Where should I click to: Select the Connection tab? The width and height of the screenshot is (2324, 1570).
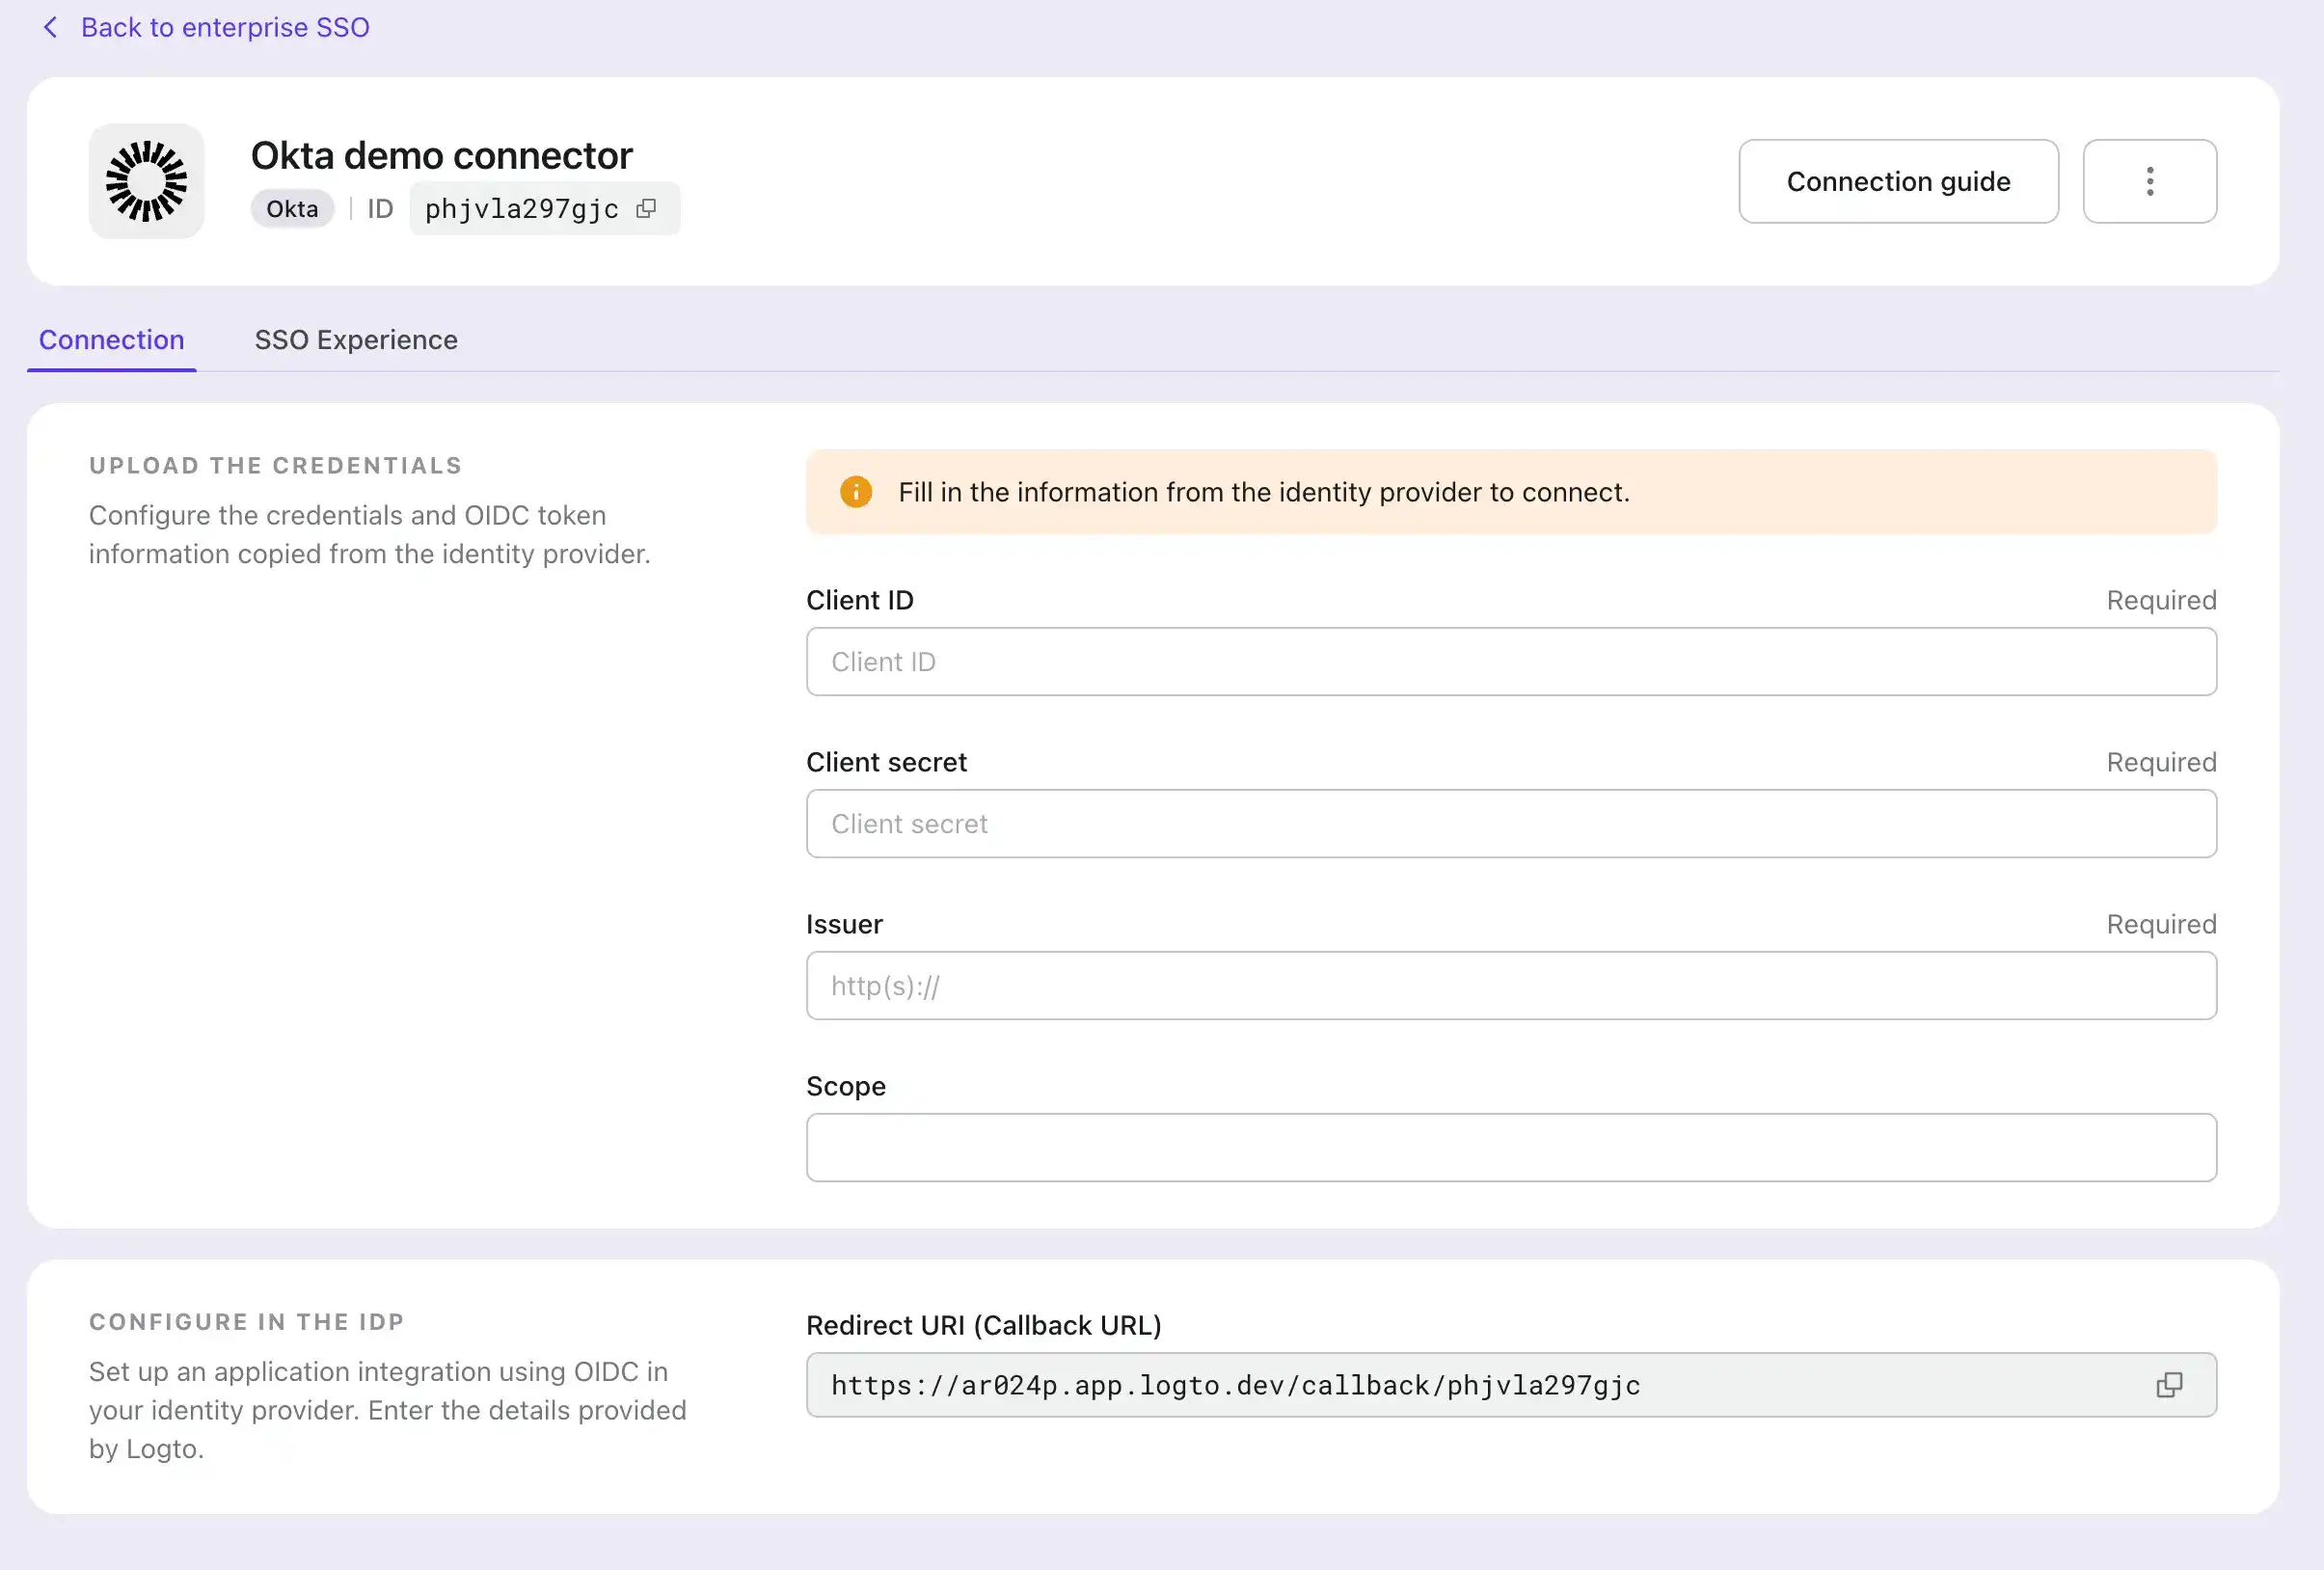(x=111, y=340)
